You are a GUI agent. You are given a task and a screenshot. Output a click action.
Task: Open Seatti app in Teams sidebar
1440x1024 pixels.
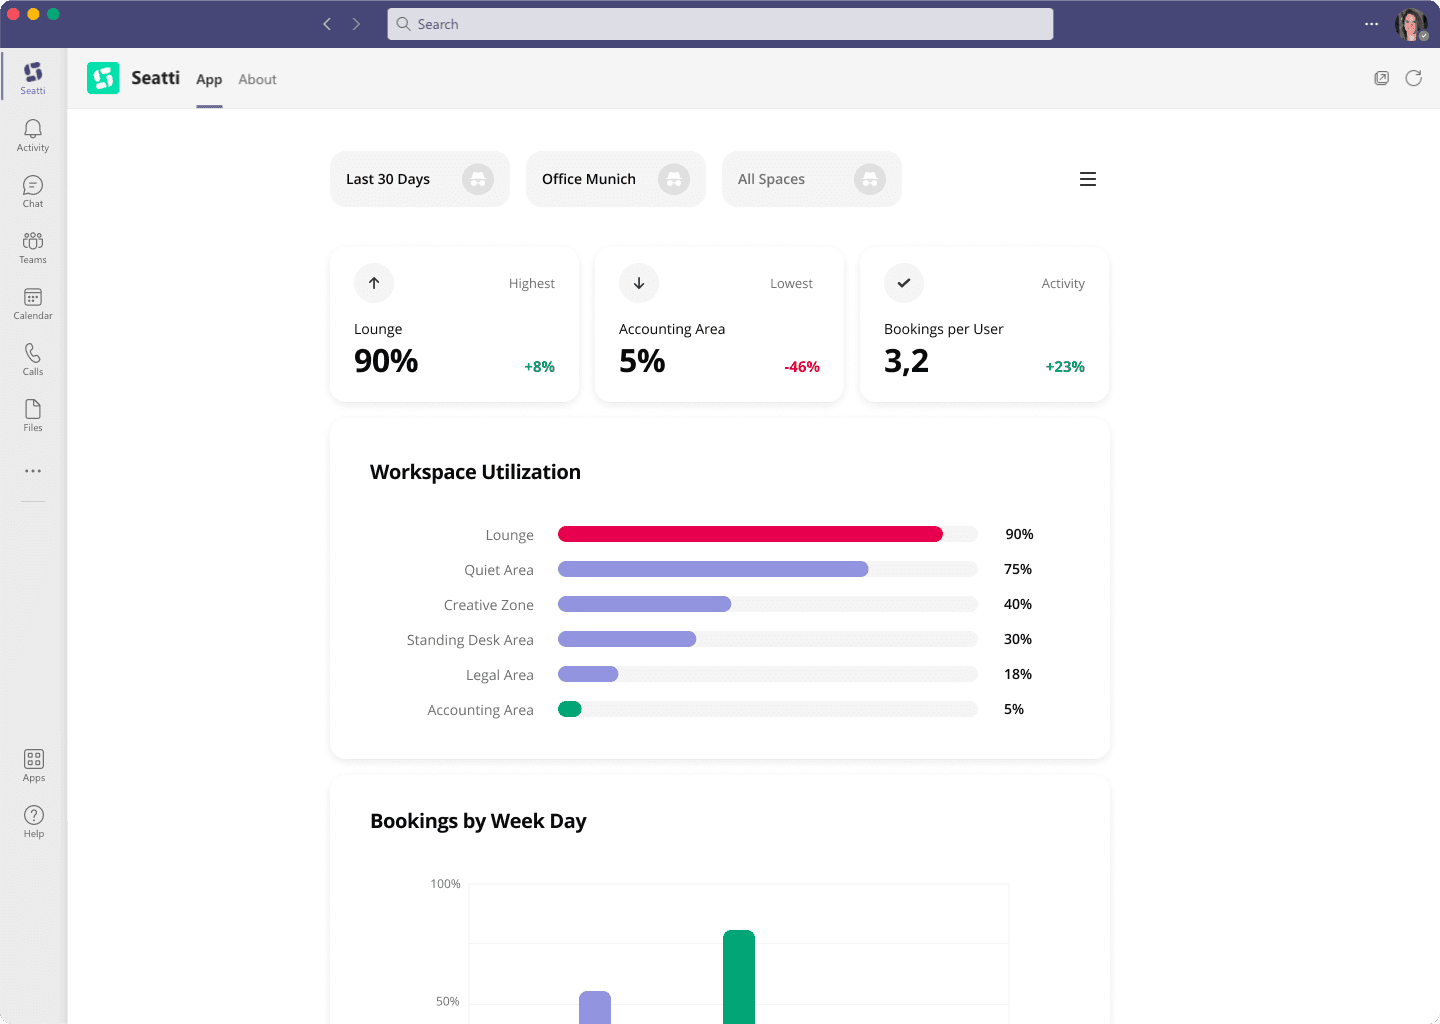pos(33,77)
